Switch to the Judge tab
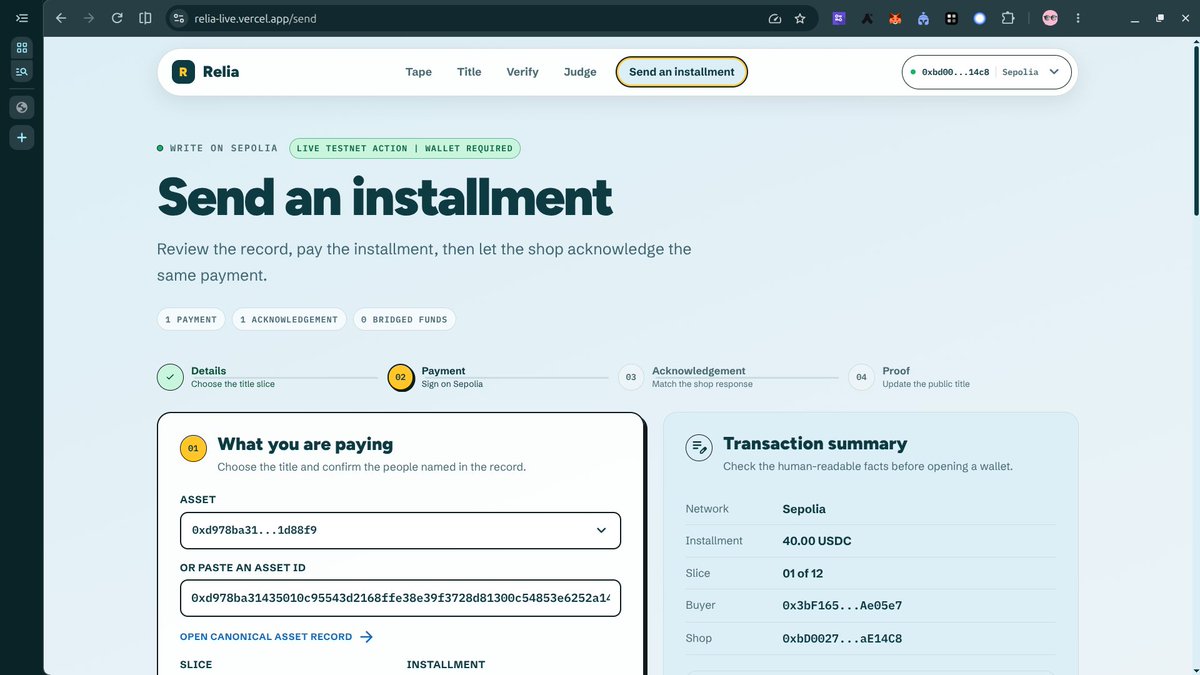This screenshot has height=675, width=1200. click(x=580, y=72)
